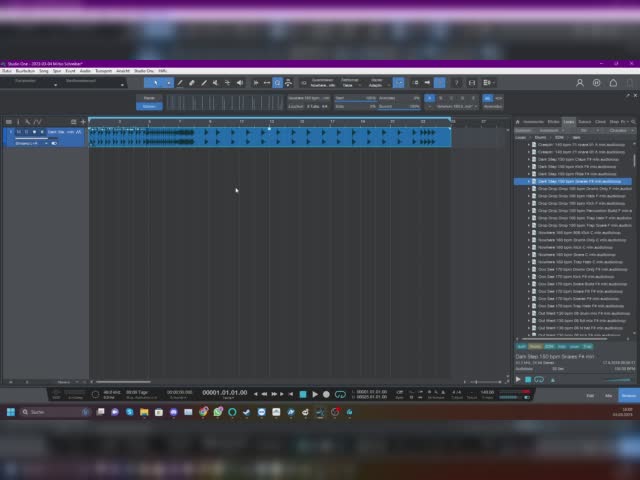The width and height of the screenshot is (640, 480).
Task: Adjust the browser preview volume slider
Action: (618, 380)
